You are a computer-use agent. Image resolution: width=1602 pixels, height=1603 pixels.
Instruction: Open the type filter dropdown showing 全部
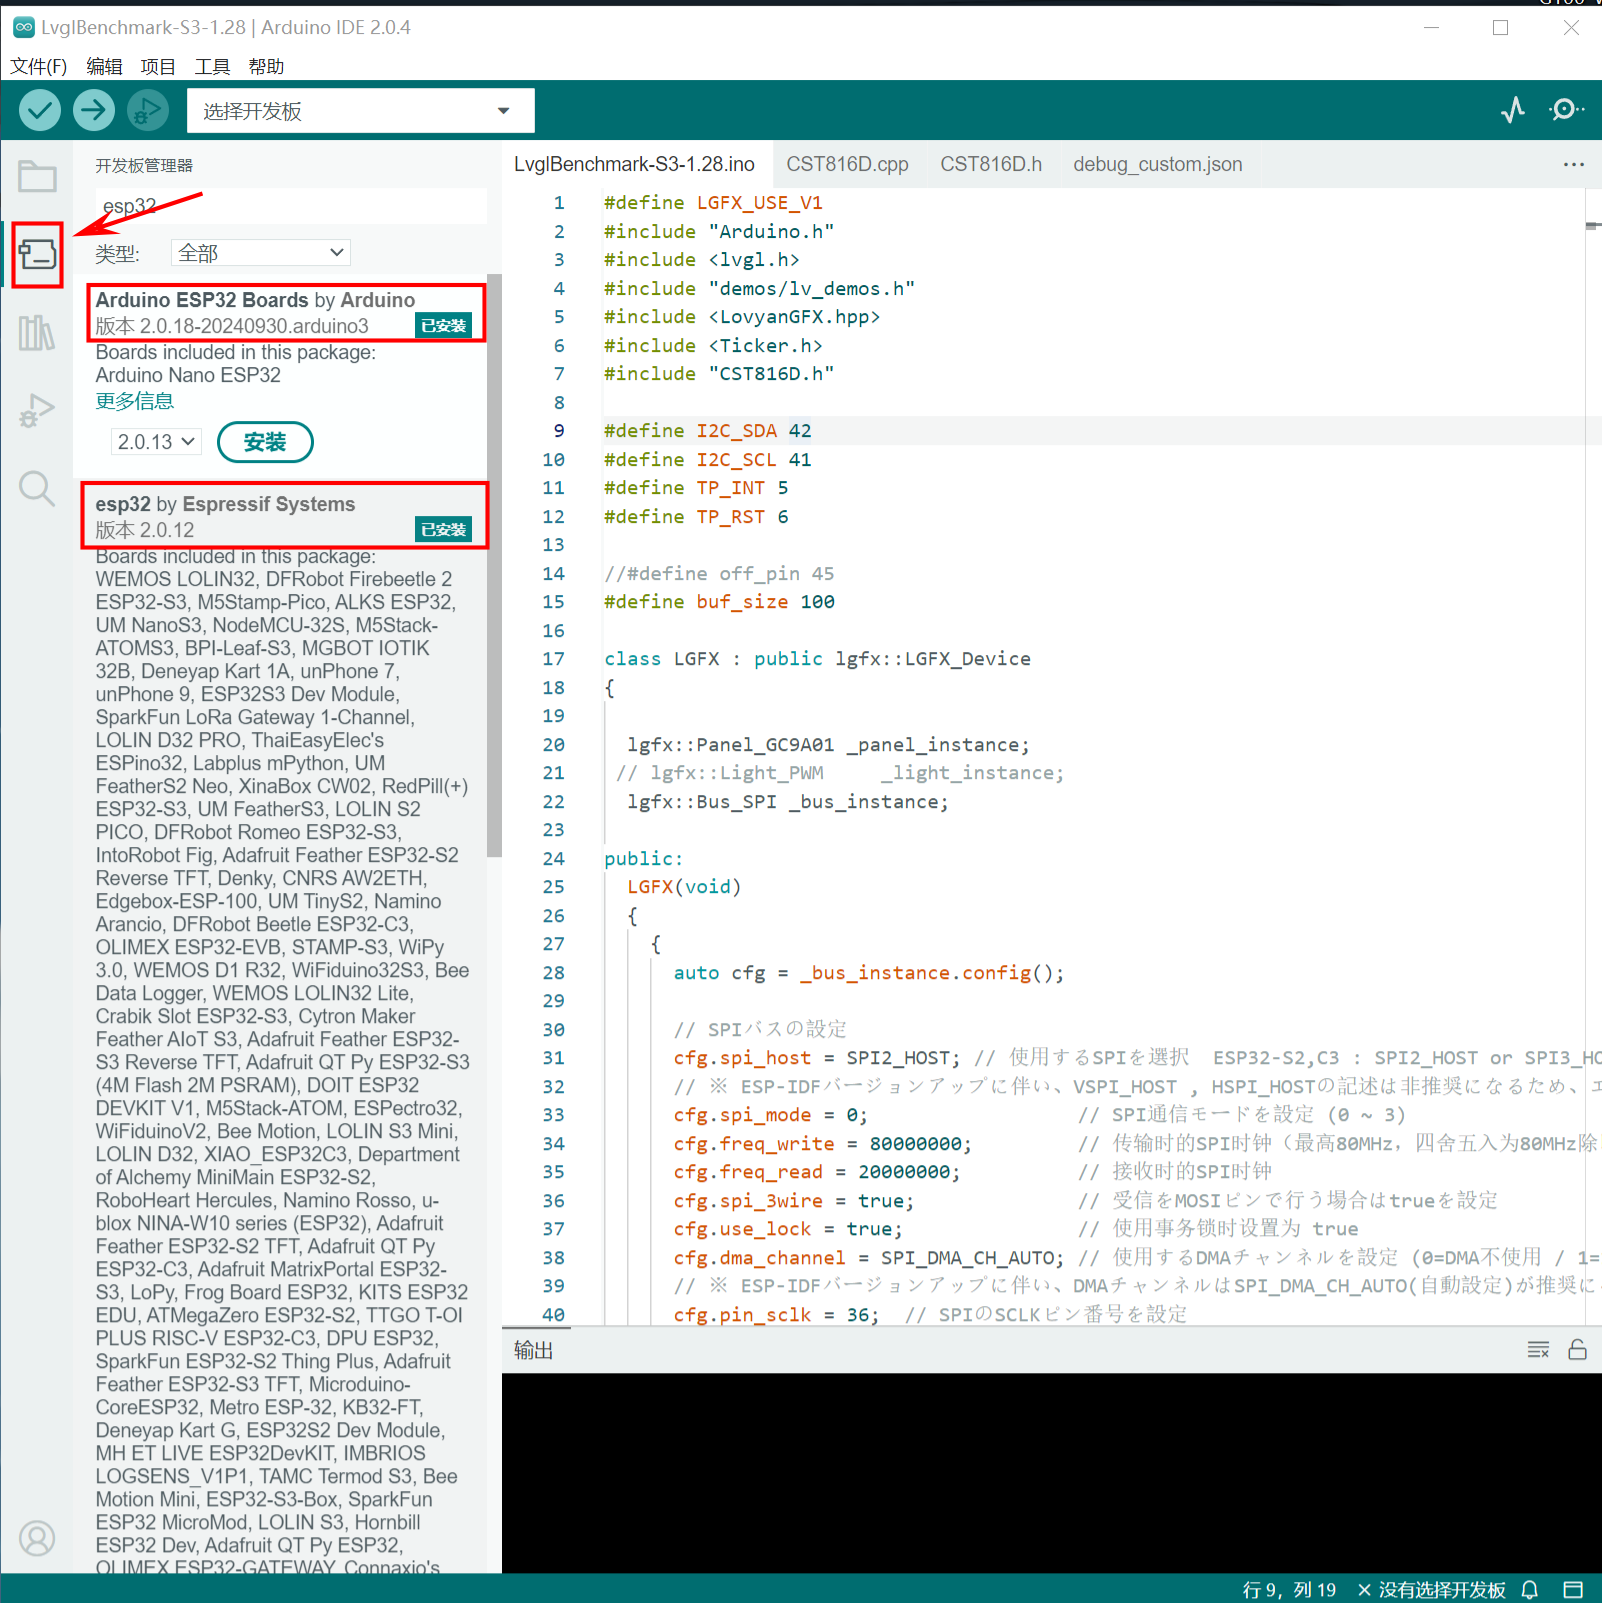pos(260,253)
